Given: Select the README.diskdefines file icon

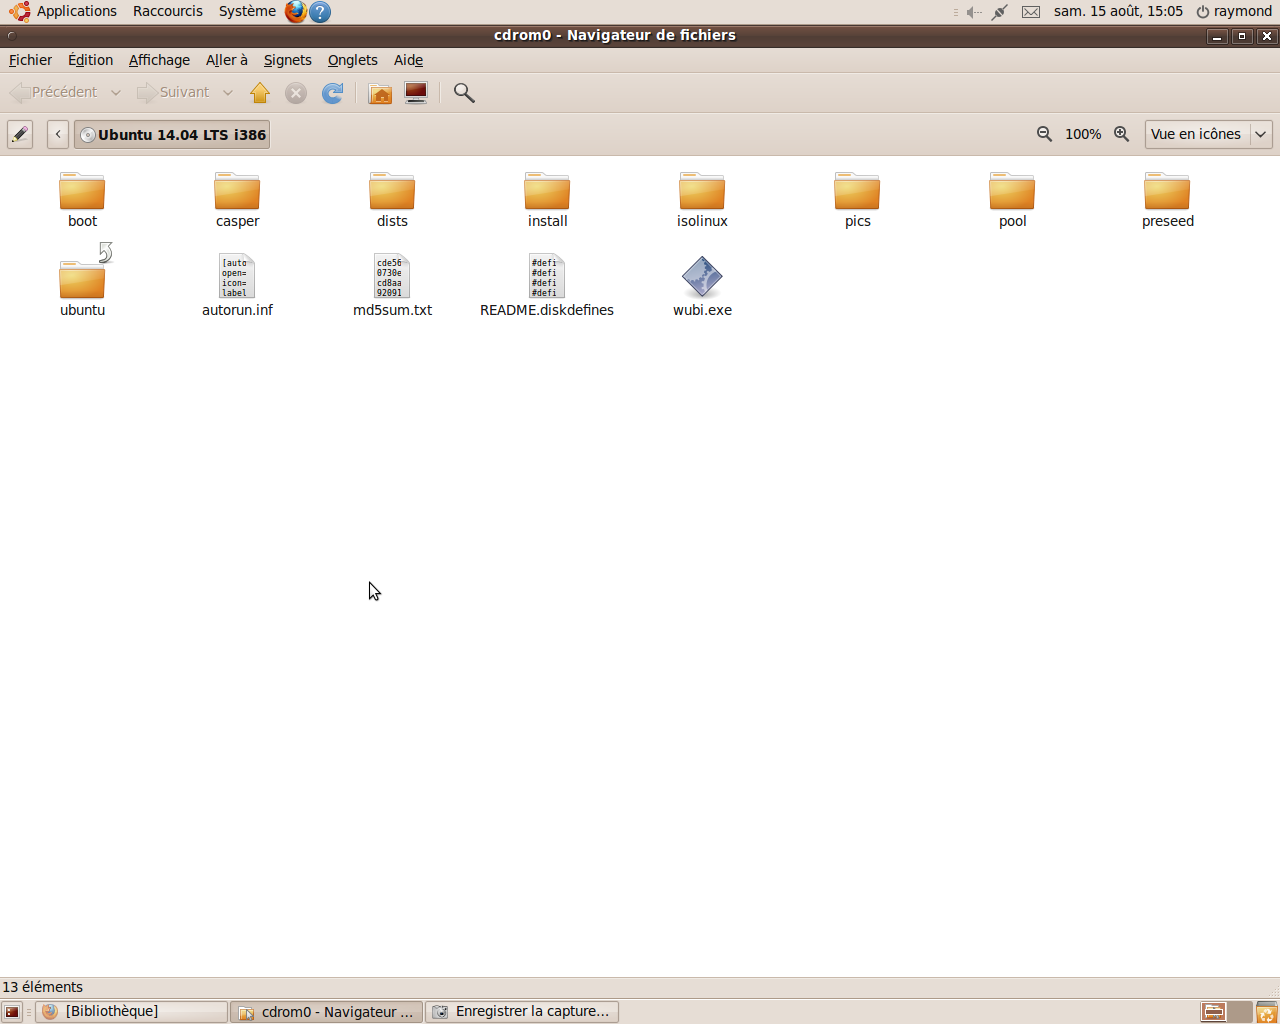Looking at the screenshot, I should 547,276.
